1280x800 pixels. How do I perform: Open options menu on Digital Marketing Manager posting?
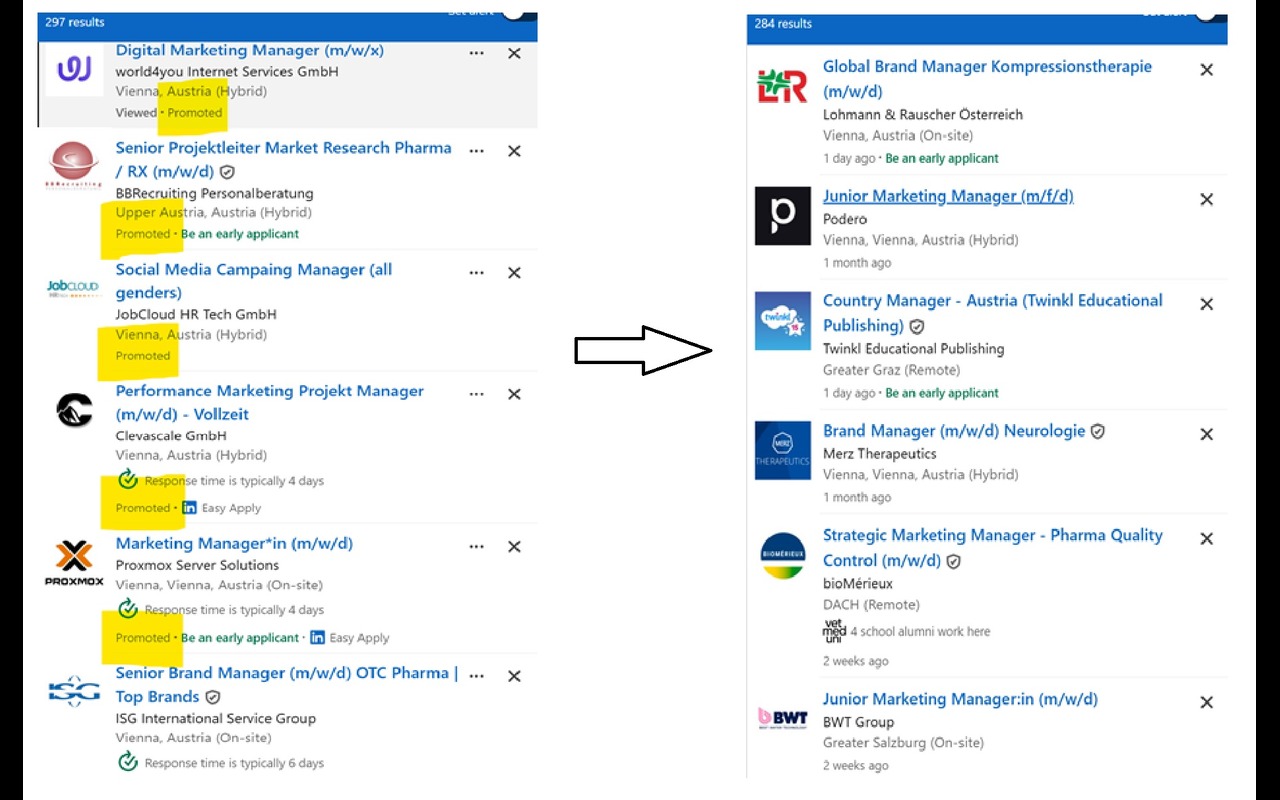click(x=476, y=53)
